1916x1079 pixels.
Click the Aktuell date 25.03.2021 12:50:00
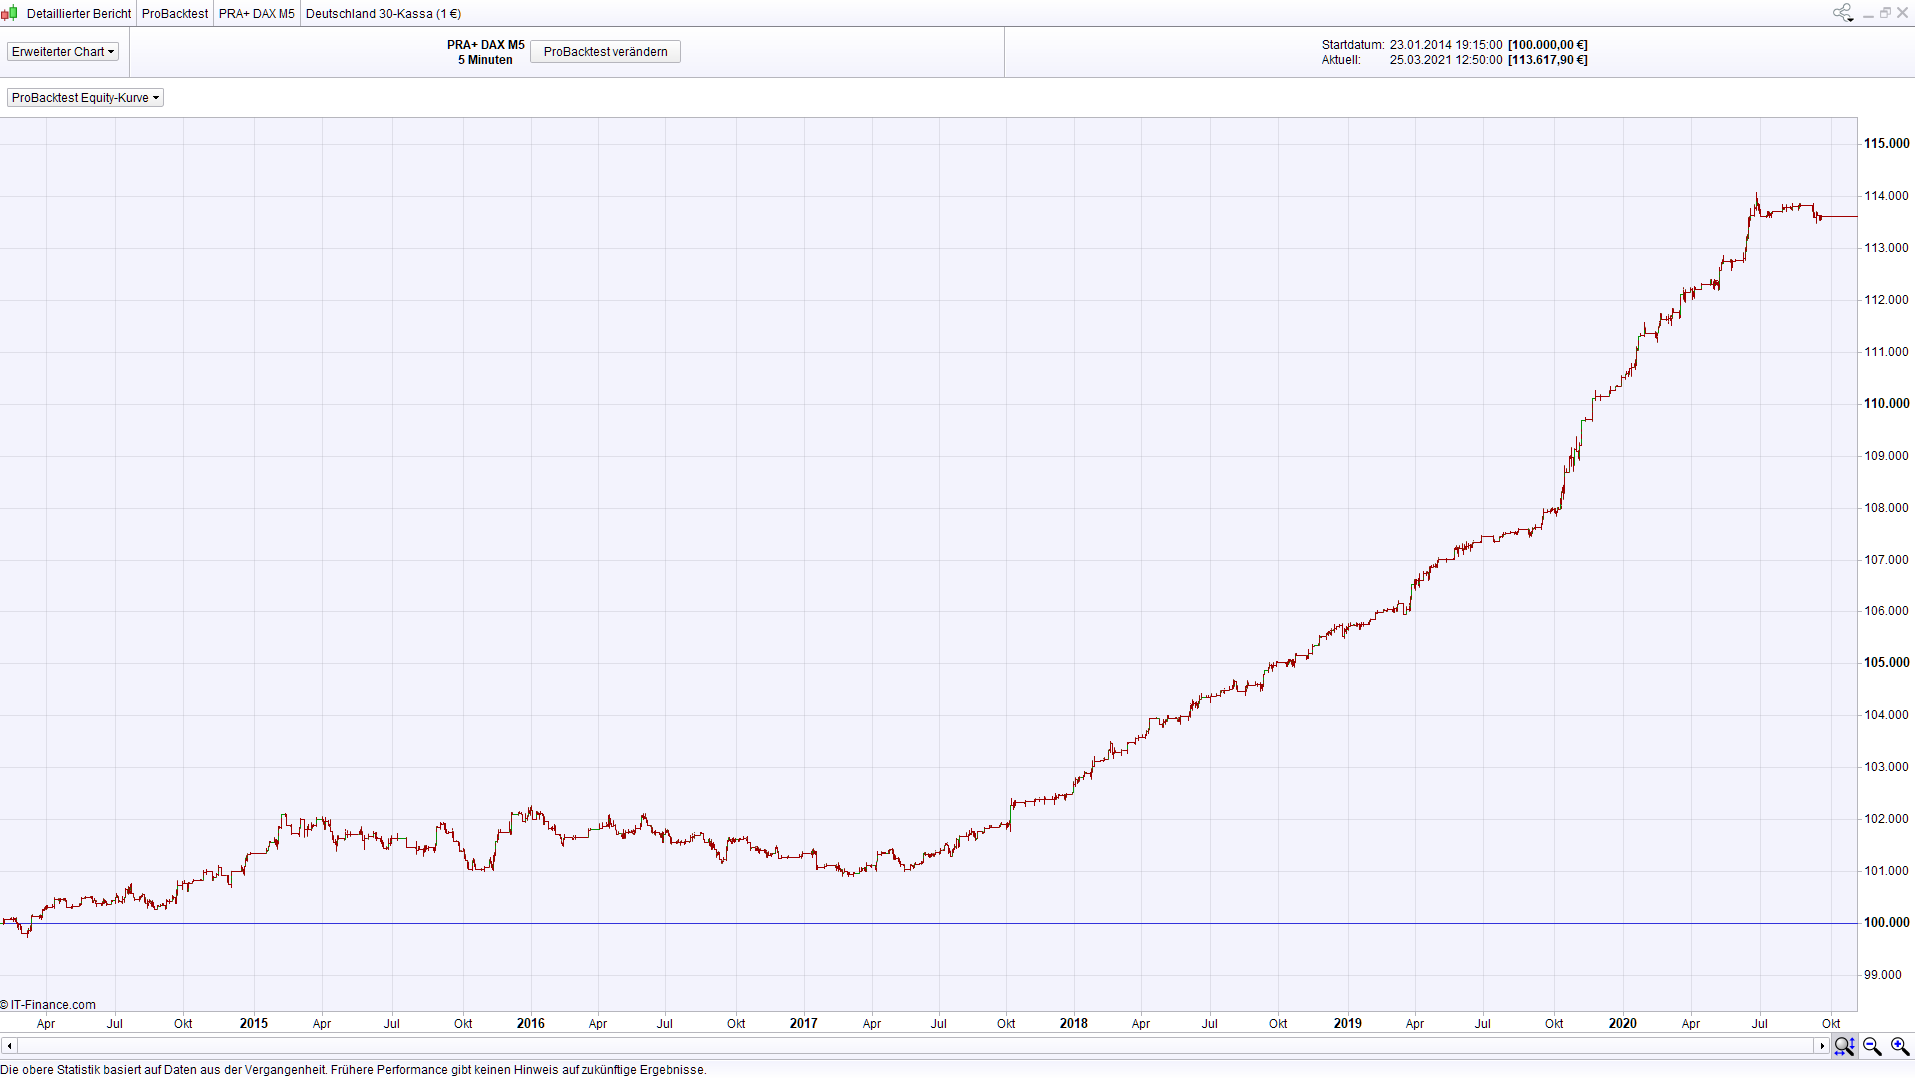click(1446, 60)
